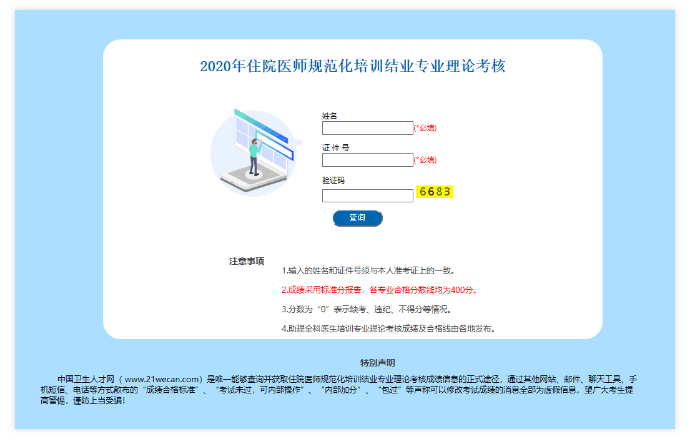Click the 注意事项 heading

[246, 261]
